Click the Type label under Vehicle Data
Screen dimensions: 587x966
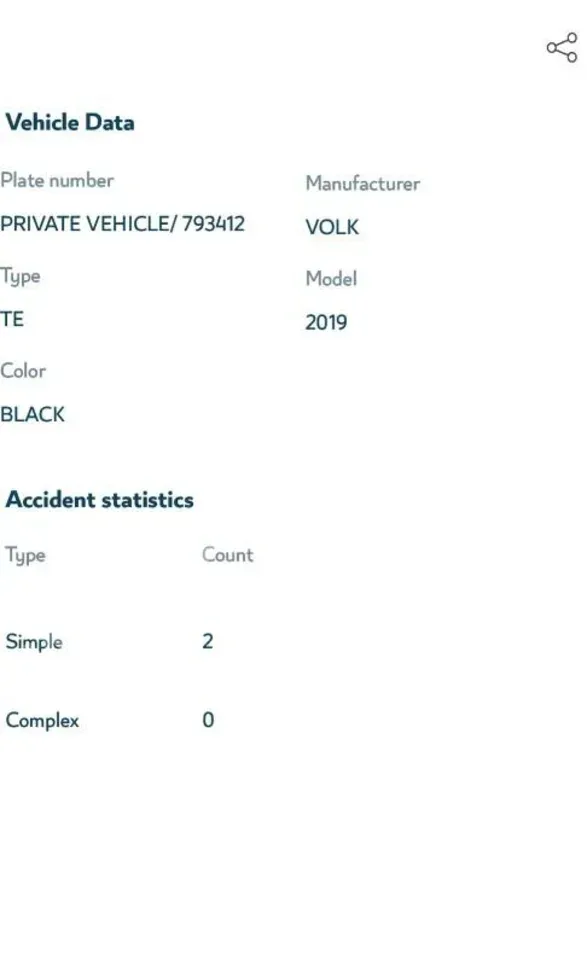21,277
